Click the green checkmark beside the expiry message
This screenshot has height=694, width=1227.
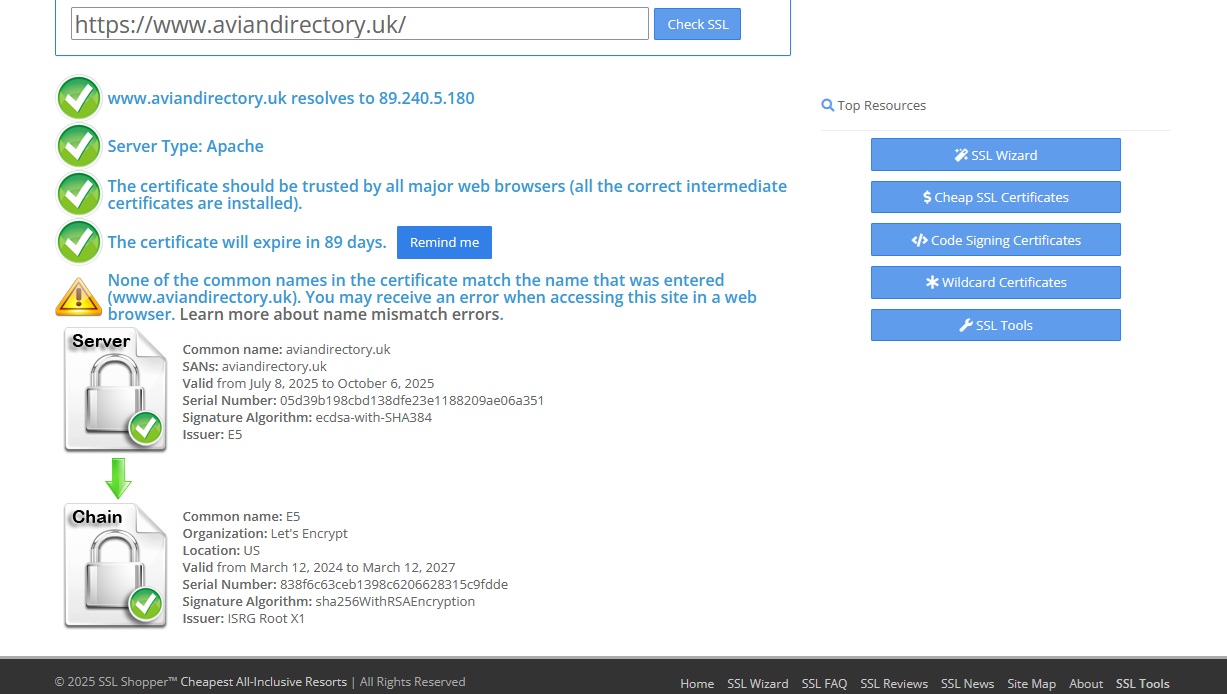click(x=79, y=242)
